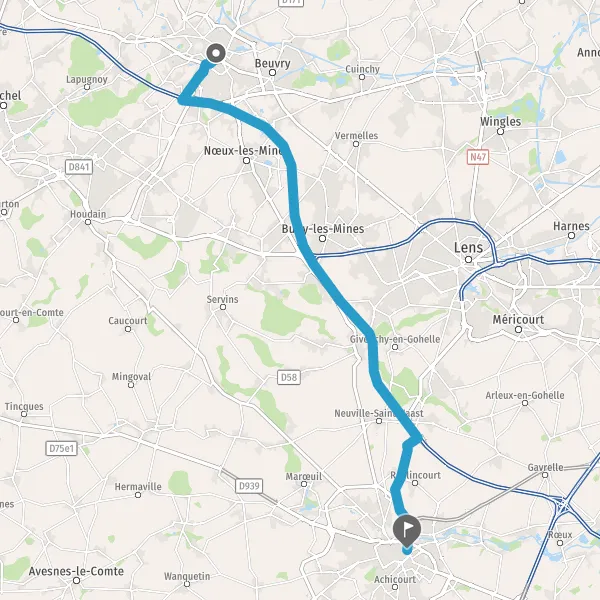Click the D58 road shield

click(289, 377)
